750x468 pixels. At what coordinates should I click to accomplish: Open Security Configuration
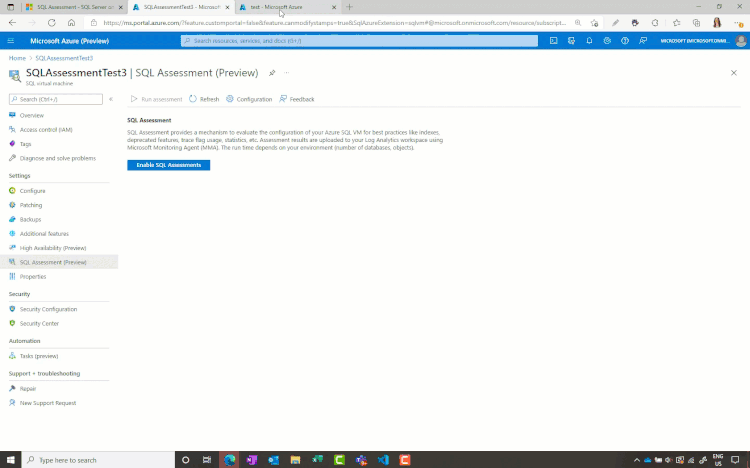(x=48, y=309)
